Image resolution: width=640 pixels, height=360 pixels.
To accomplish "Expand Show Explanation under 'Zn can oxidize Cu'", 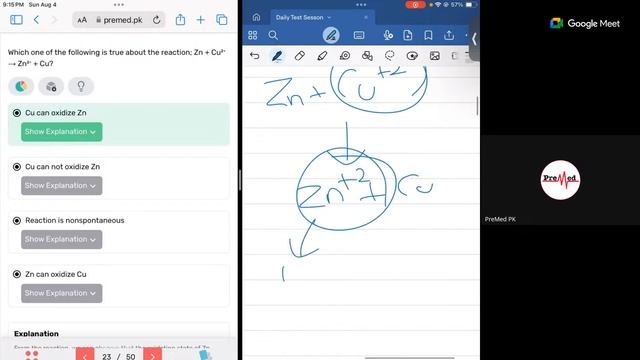I will tap(62, 293).
